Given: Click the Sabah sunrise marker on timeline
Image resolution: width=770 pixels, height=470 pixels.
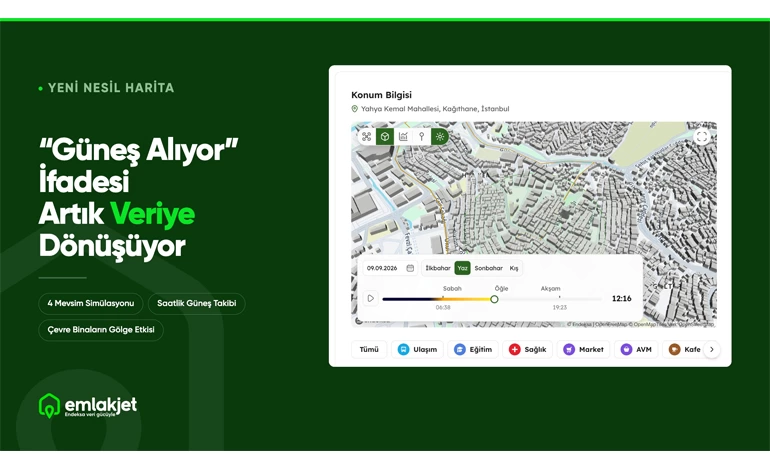Looking at the screenshot, I should (x=443, y=298).
